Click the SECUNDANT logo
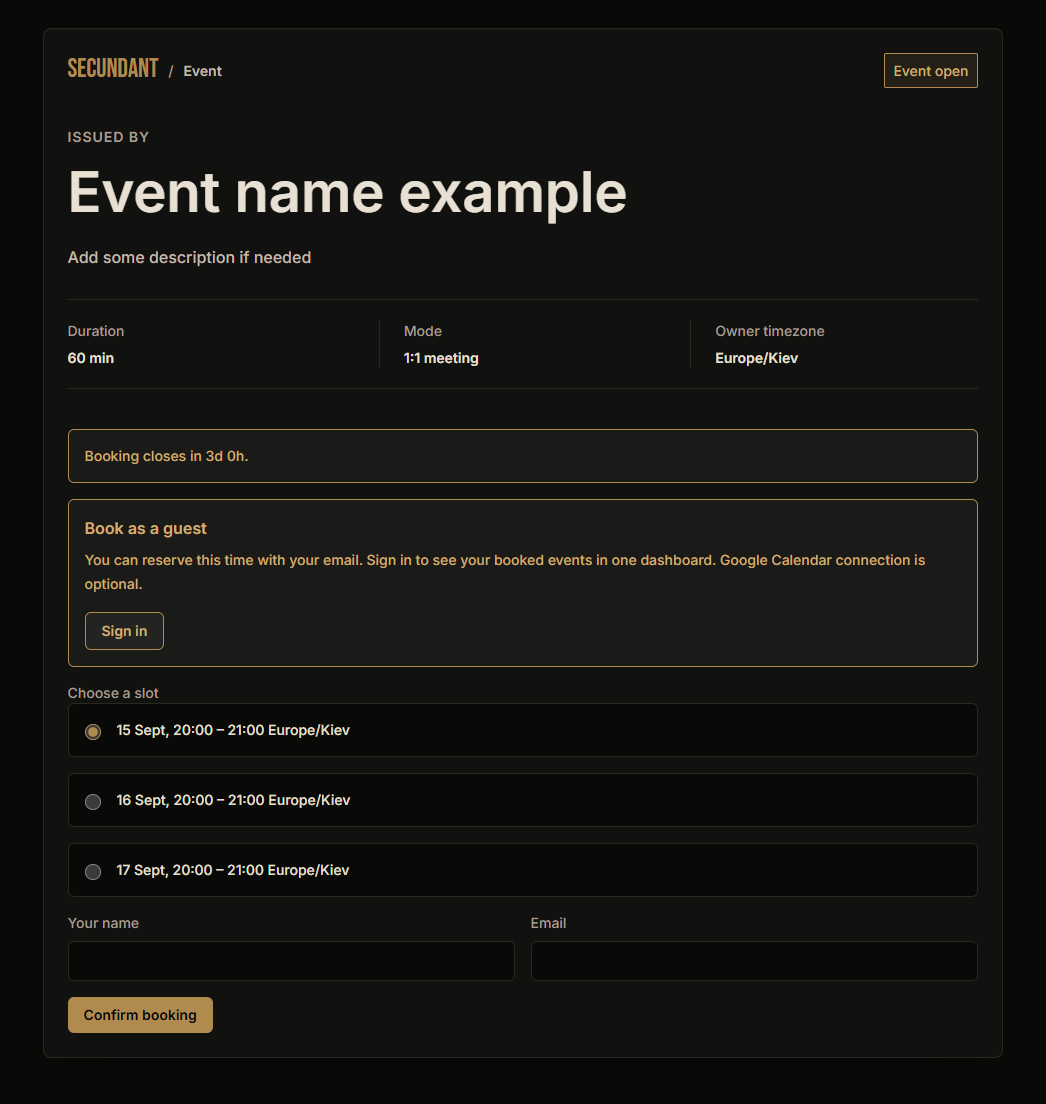 coord(113,69)
